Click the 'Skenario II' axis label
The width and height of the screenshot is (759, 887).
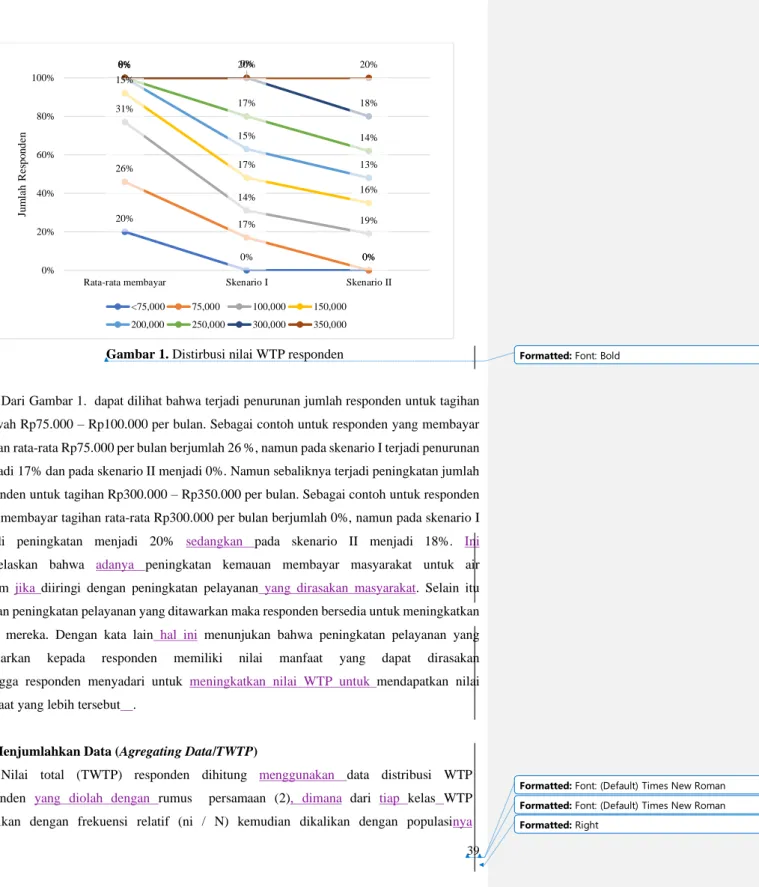coord(369,282)
